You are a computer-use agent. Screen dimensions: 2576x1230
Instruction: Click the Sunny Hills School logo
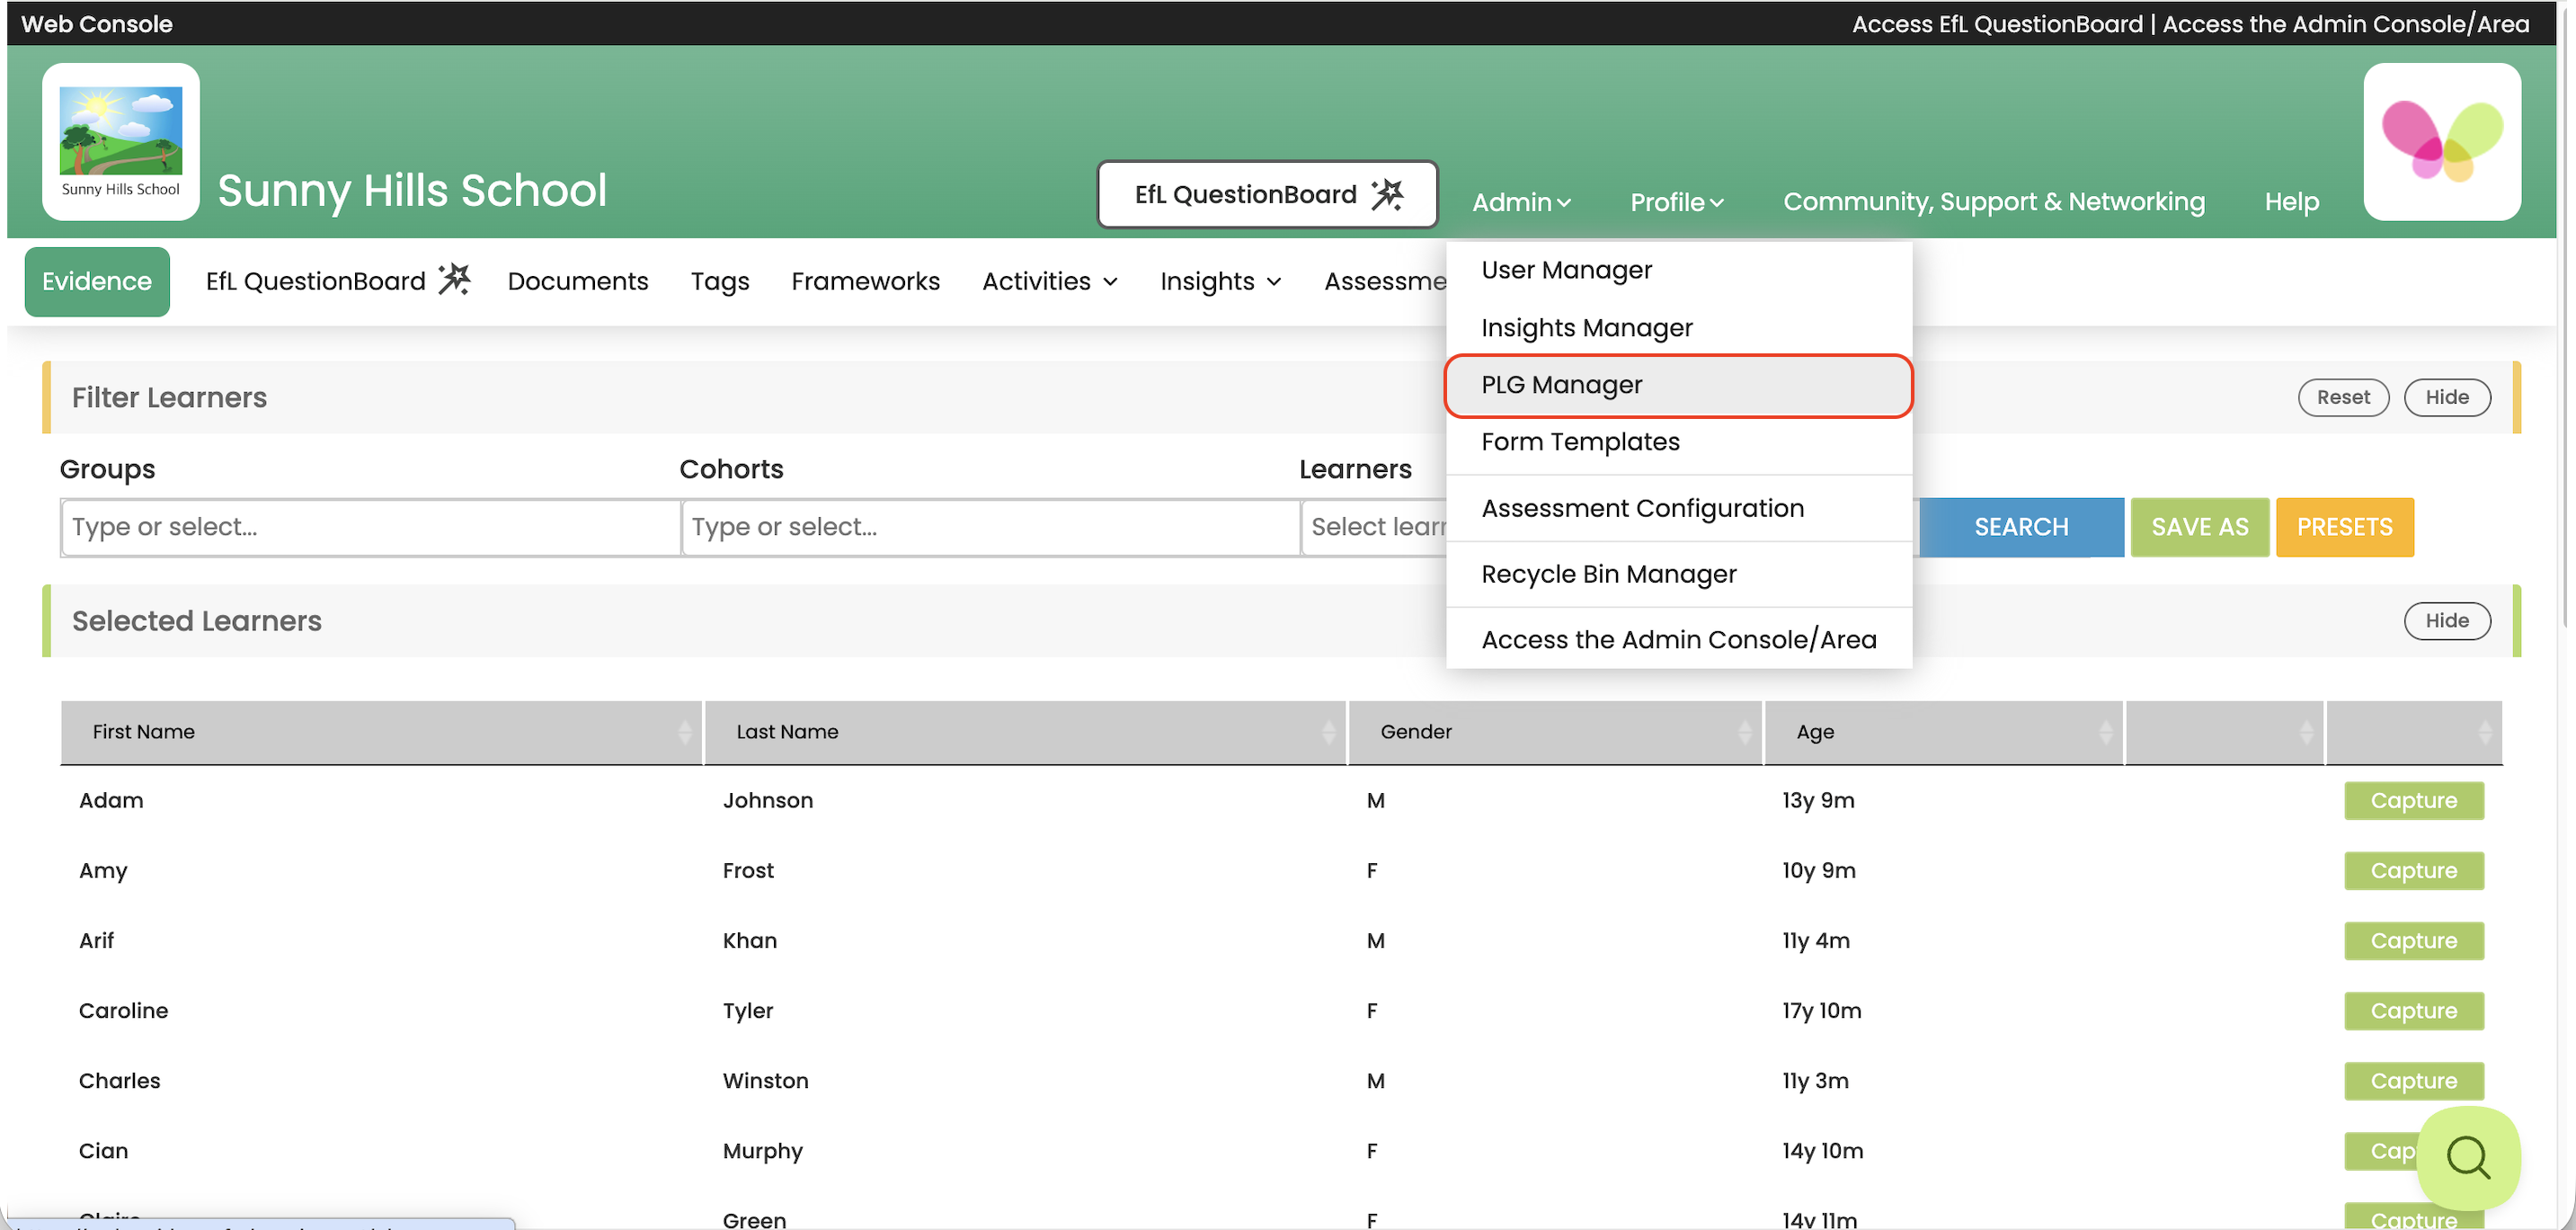(x=120, y=141)
